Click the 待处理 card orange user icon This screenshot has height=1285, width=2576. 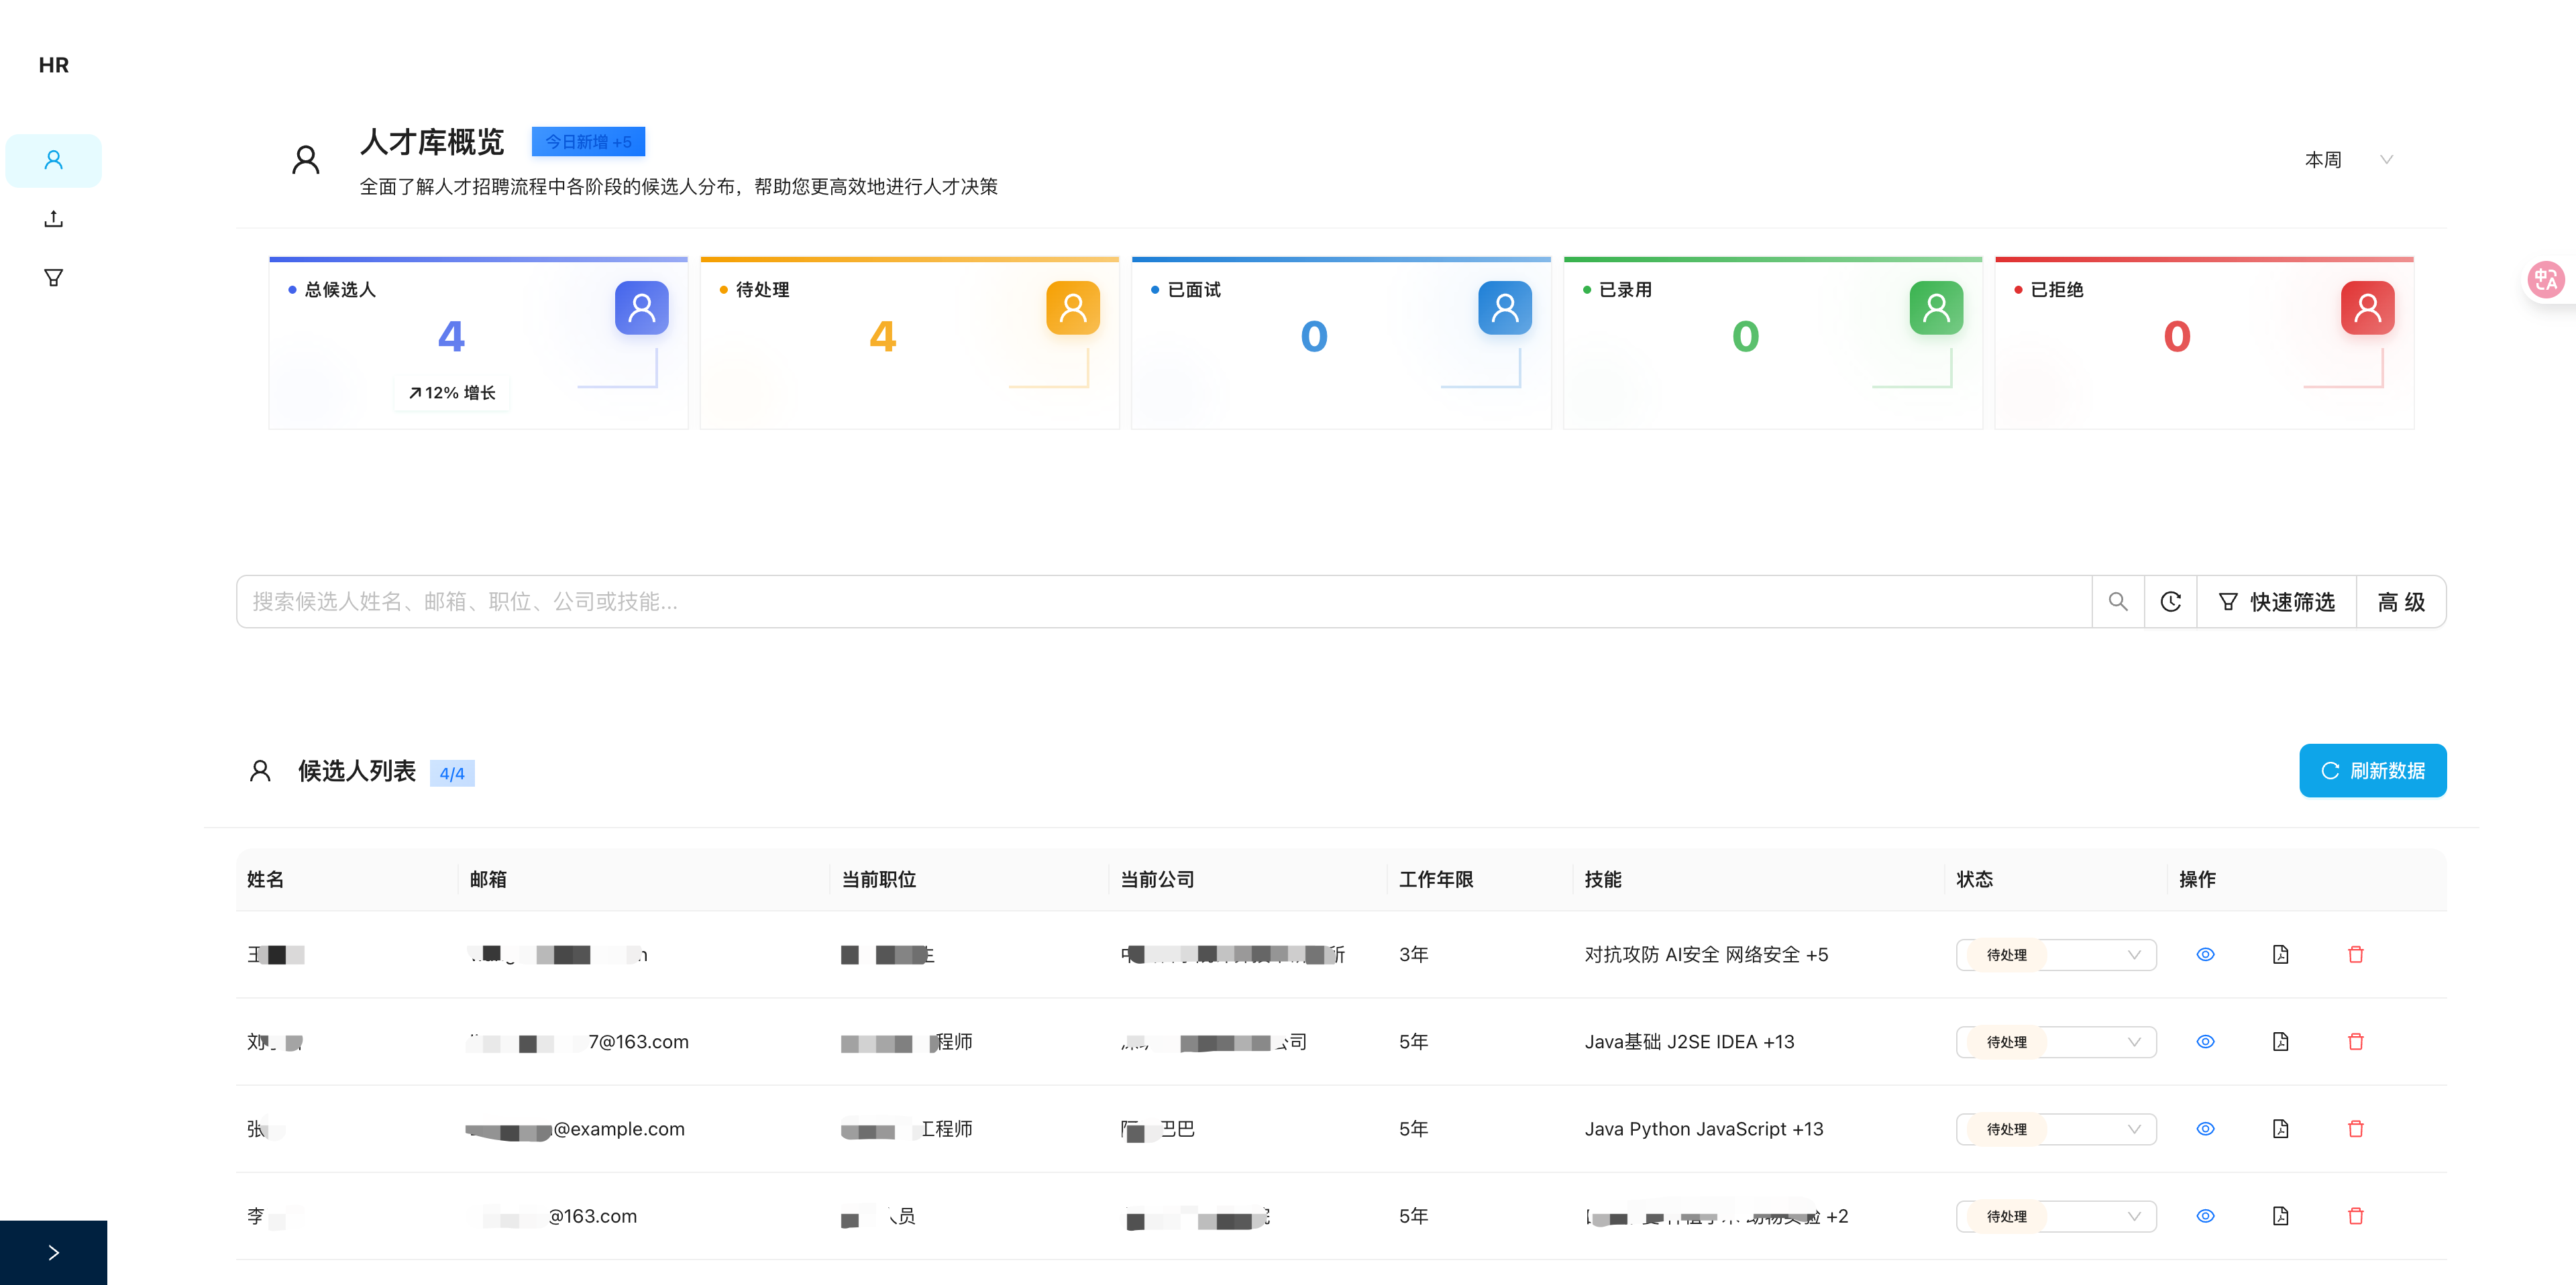pos(1073,308)
